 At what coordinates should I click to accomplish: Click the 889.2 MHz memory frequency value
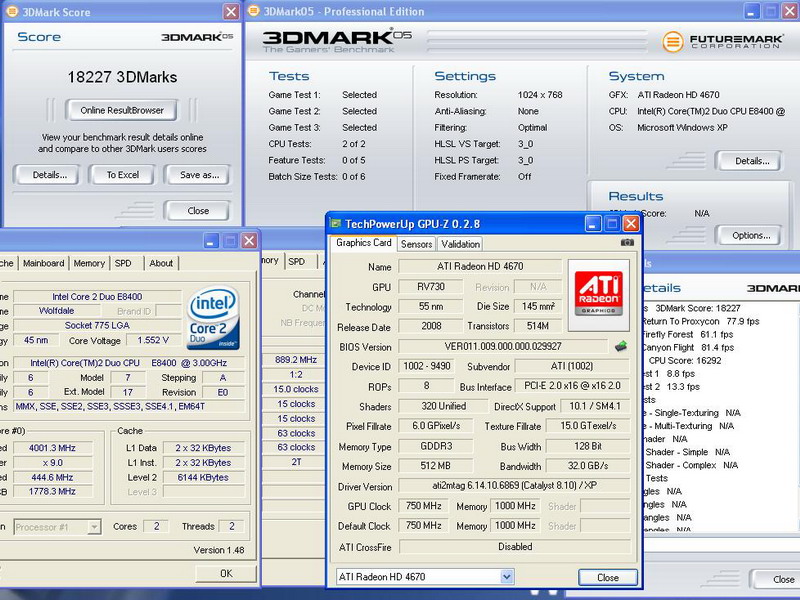[296, 360]
